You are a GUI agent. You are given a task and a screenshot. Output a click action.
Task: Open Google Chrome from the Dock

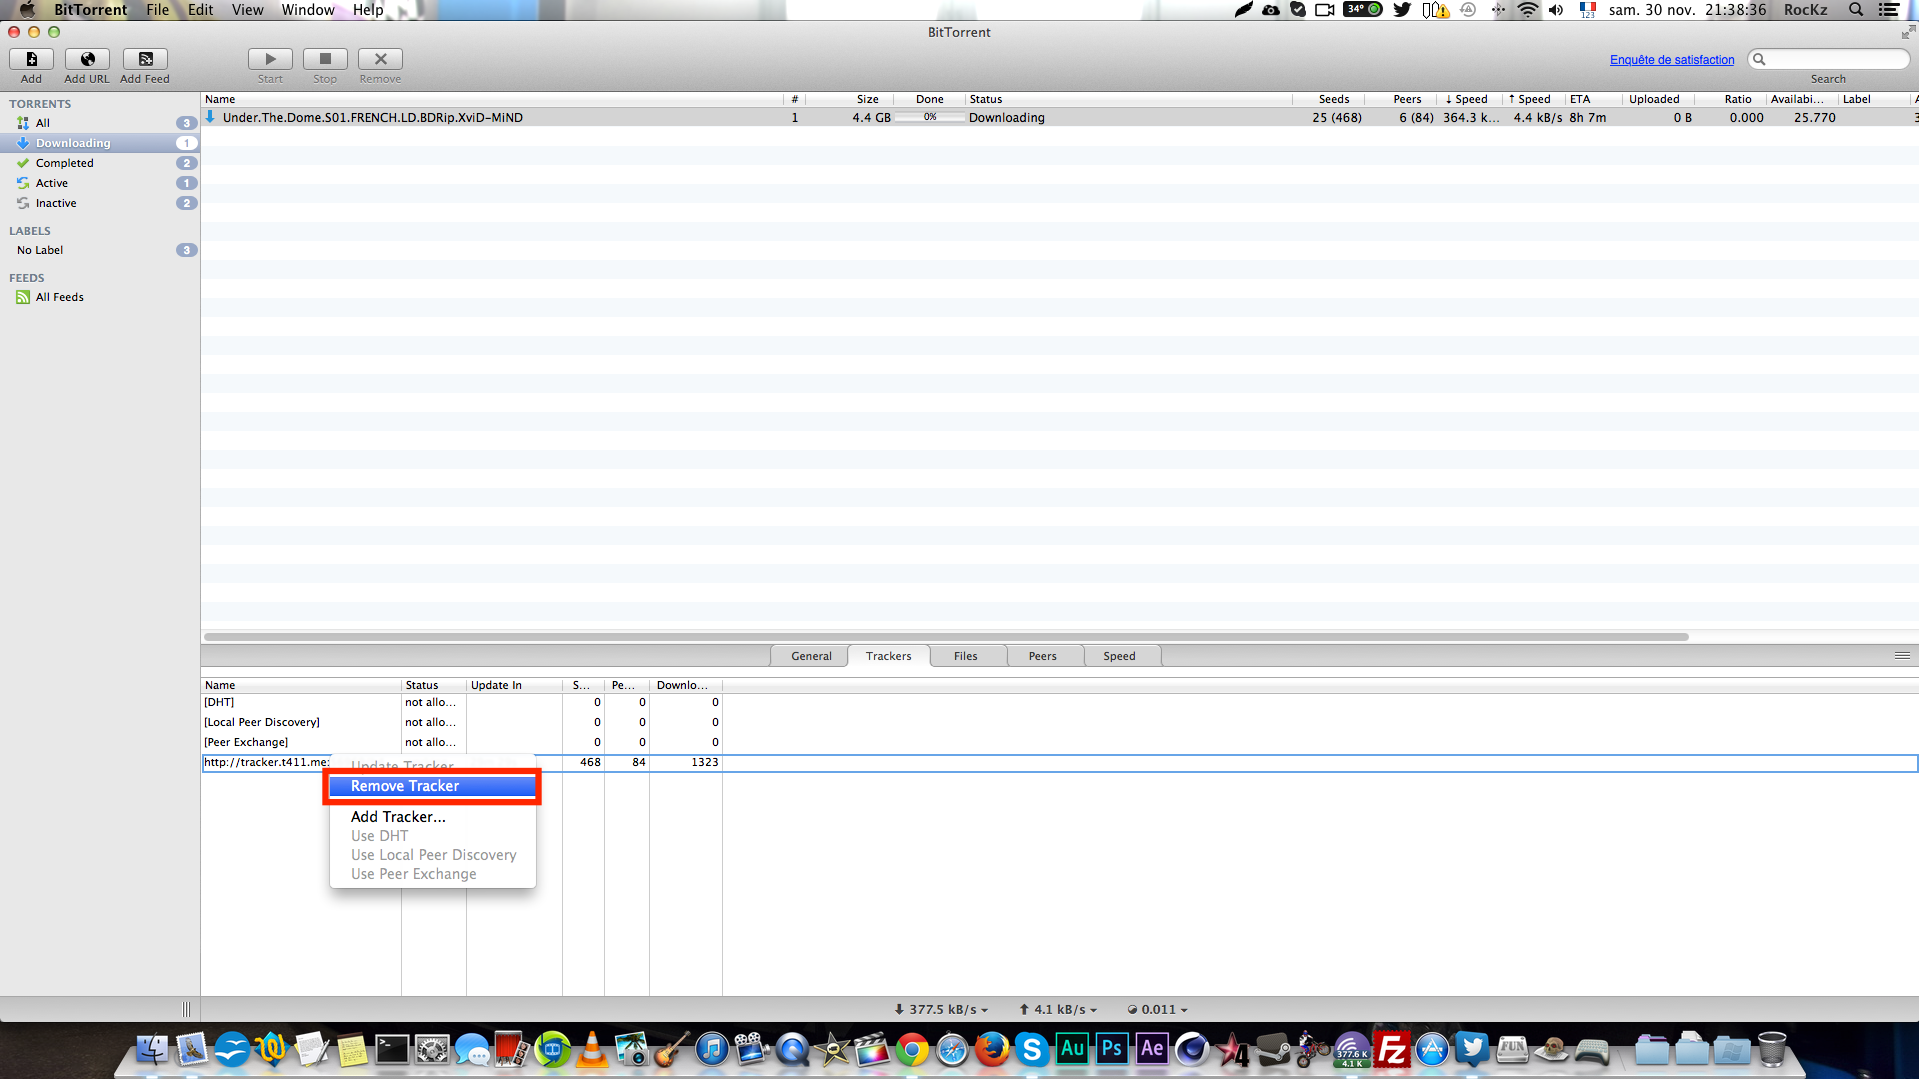[x=912, y=1050]
